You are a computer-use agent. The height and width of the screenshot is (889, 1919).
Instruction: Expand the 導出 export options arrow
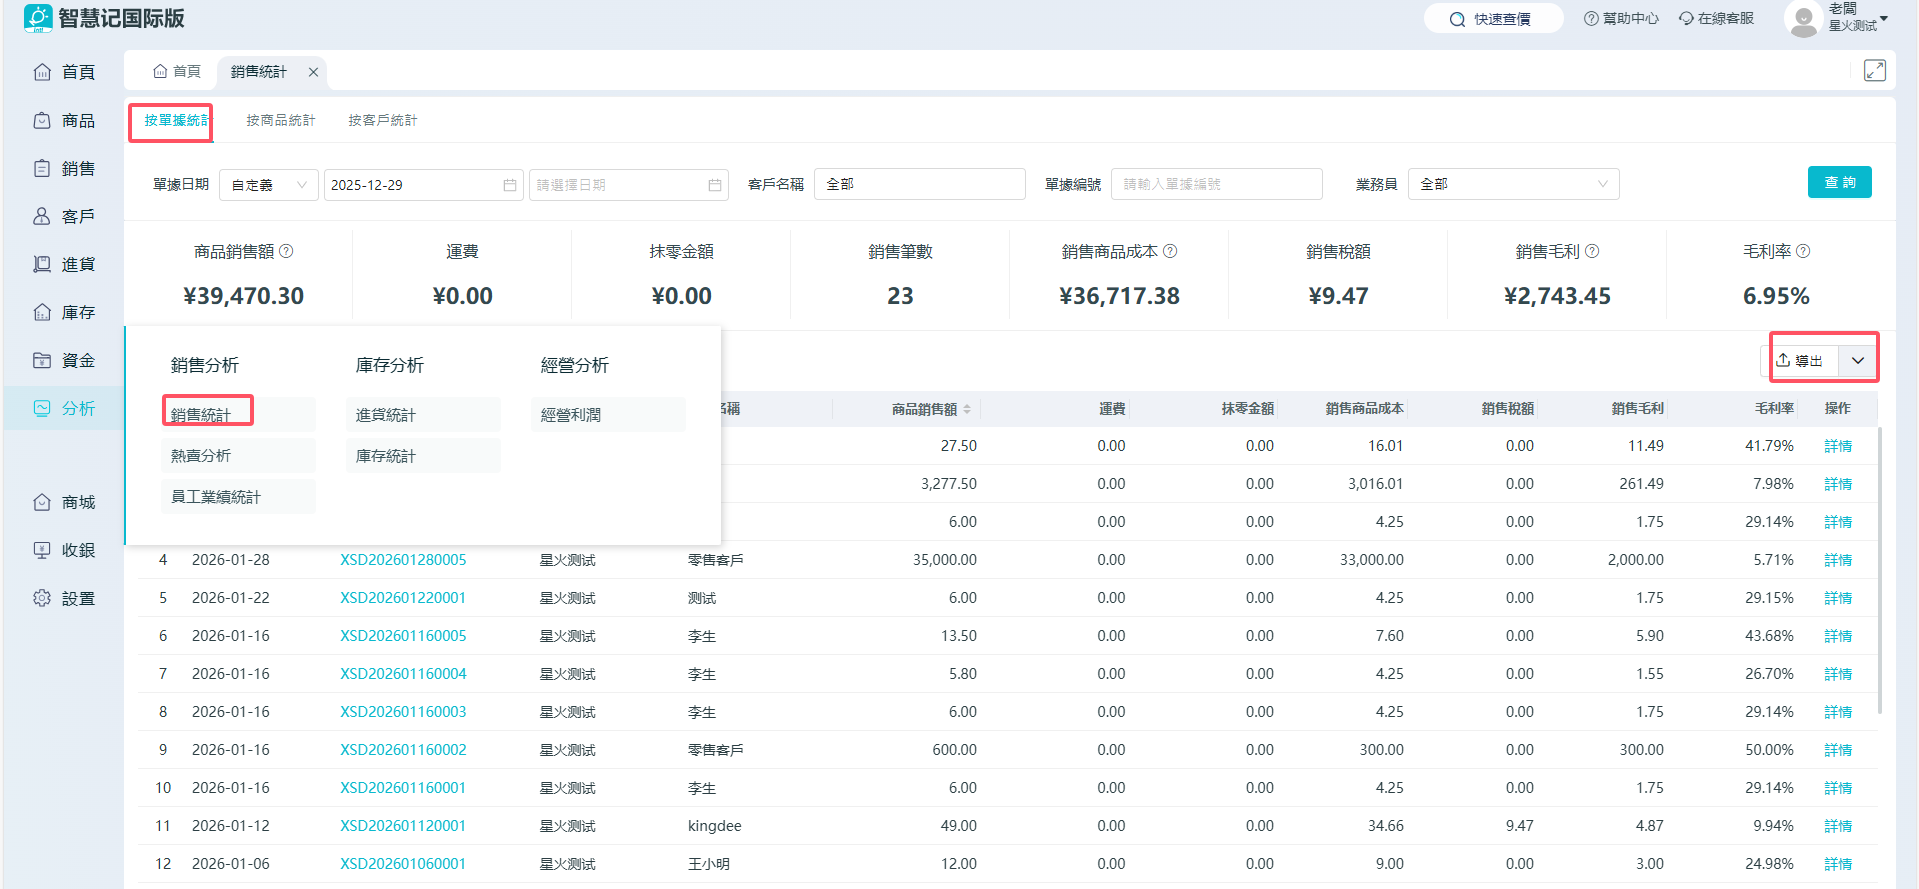[1857, 361]
